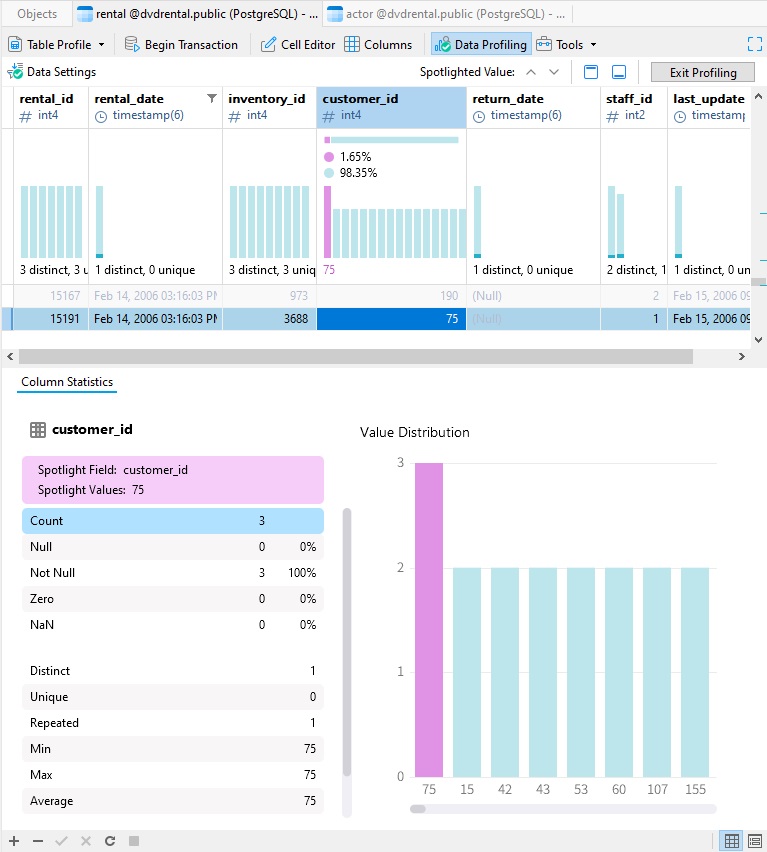Viewport: 767px width, 852px height.
Task: Click the pink bar in customer_id mini chart
Action: pos(328,222)
